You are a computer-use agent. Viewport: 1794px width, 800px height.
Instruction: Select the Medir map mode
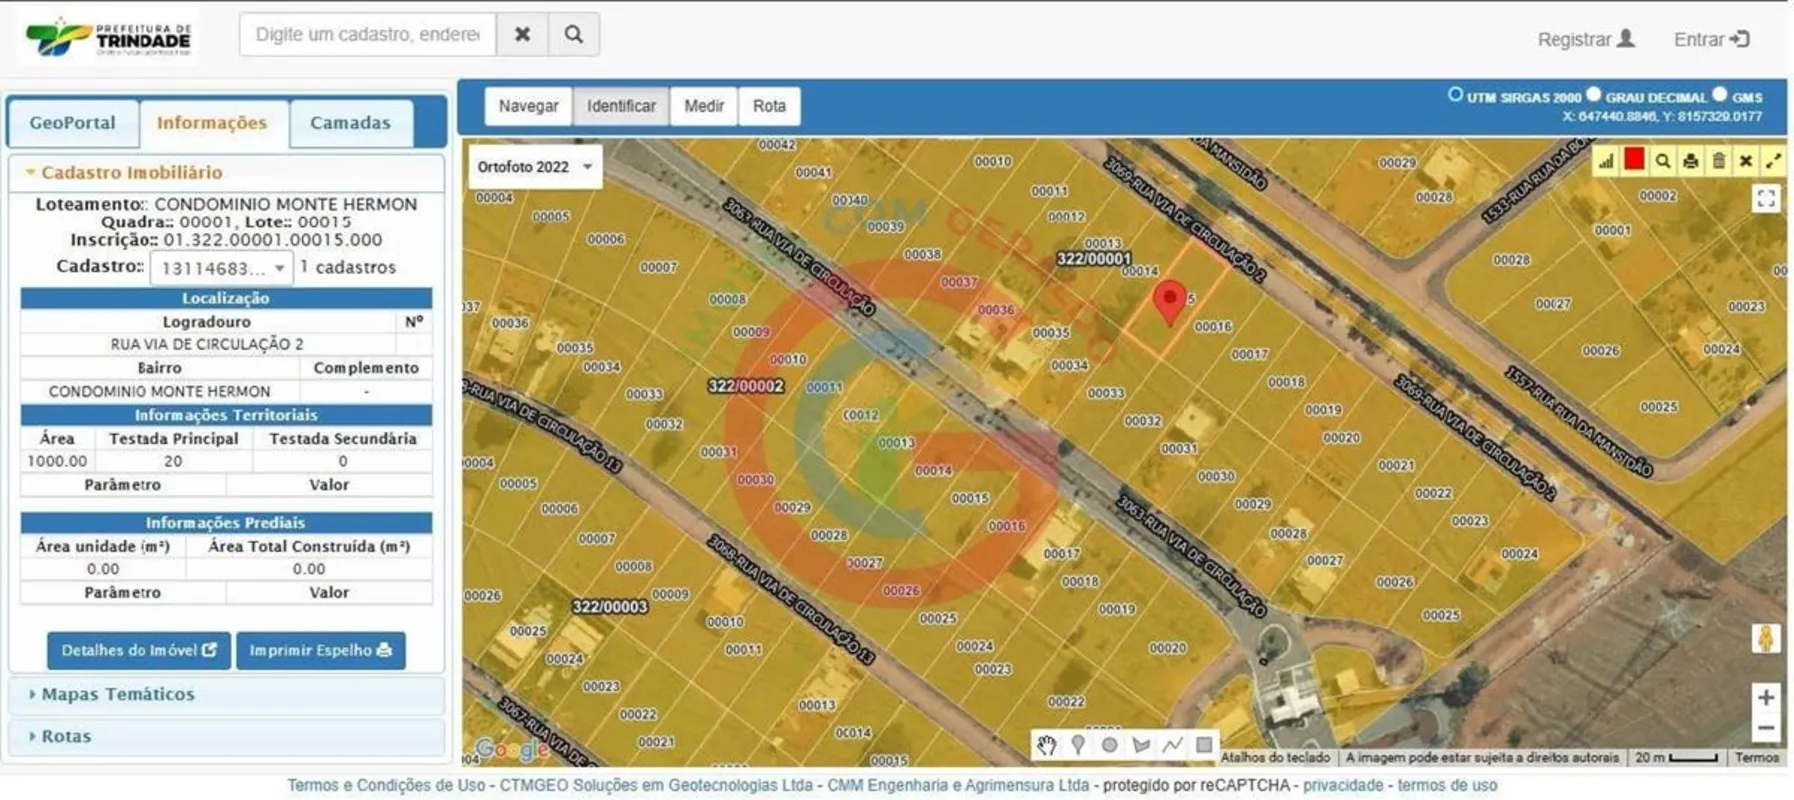[704, 106]
